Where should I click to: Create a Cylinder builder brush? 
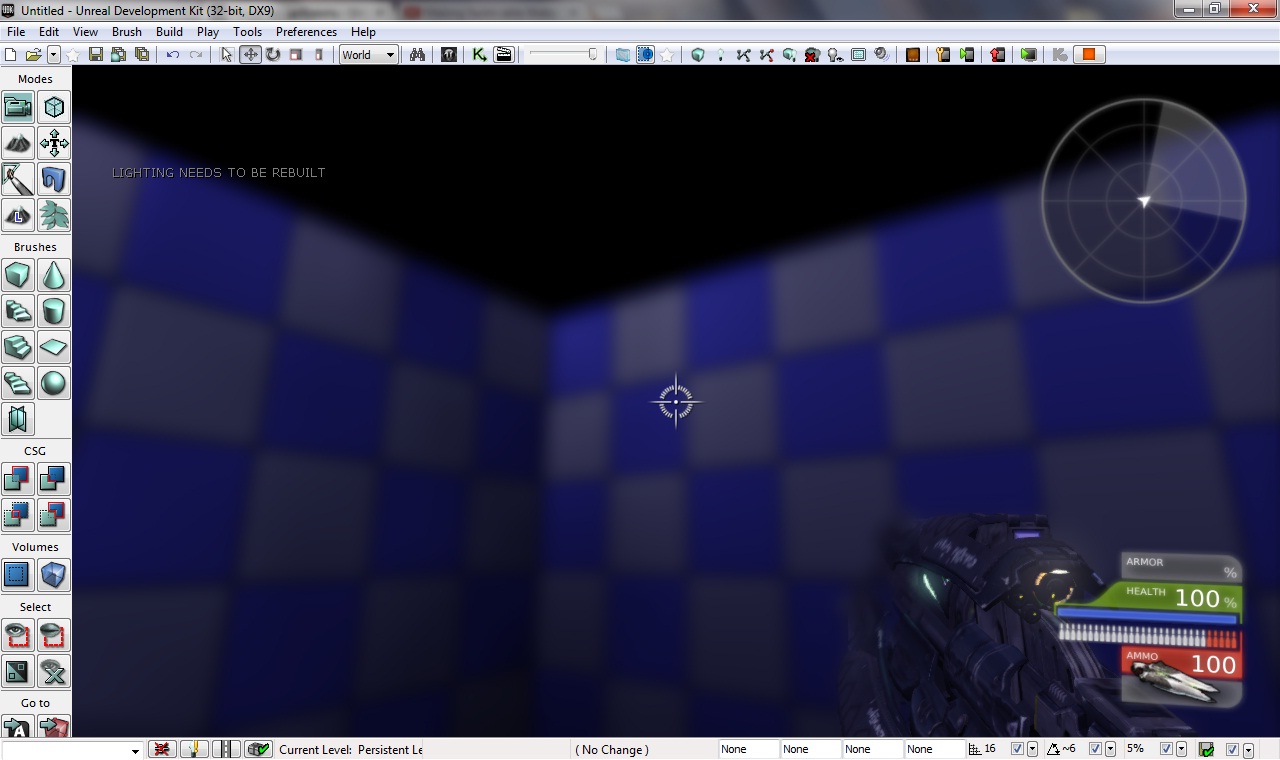pos(54,311)
